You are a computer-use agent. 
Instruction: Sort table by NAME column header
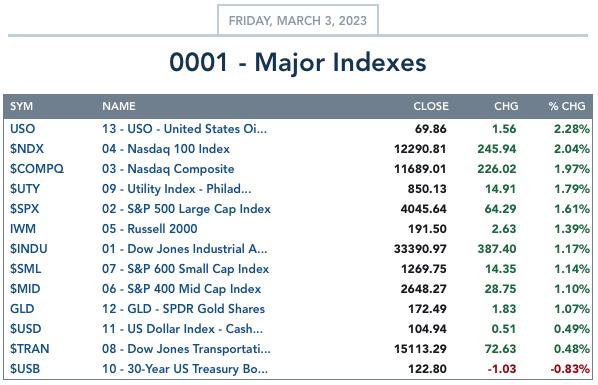tap(119, 106)
